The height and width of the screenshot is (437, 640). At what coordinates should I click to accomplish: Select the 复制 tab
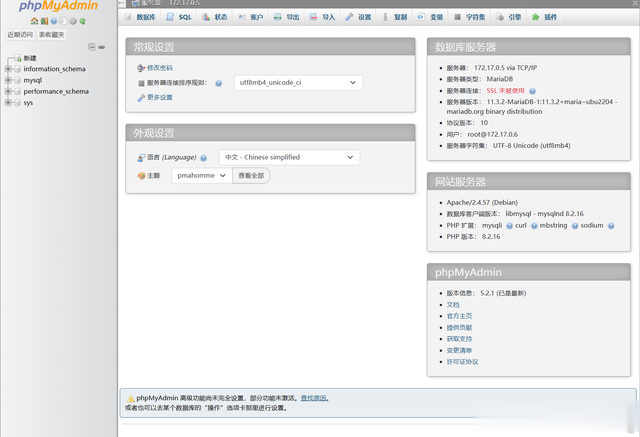coord(394,17)
